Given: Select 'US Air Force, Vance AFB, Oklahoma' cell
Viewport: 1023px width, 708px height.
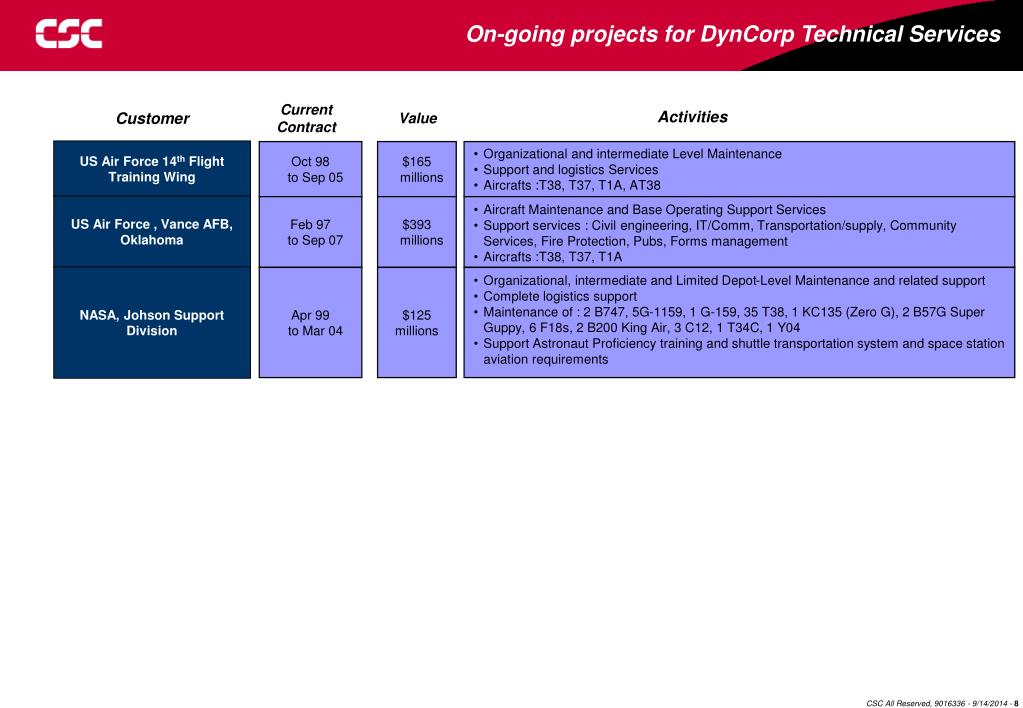Looking at the screenshot, I should pos(152,232).
